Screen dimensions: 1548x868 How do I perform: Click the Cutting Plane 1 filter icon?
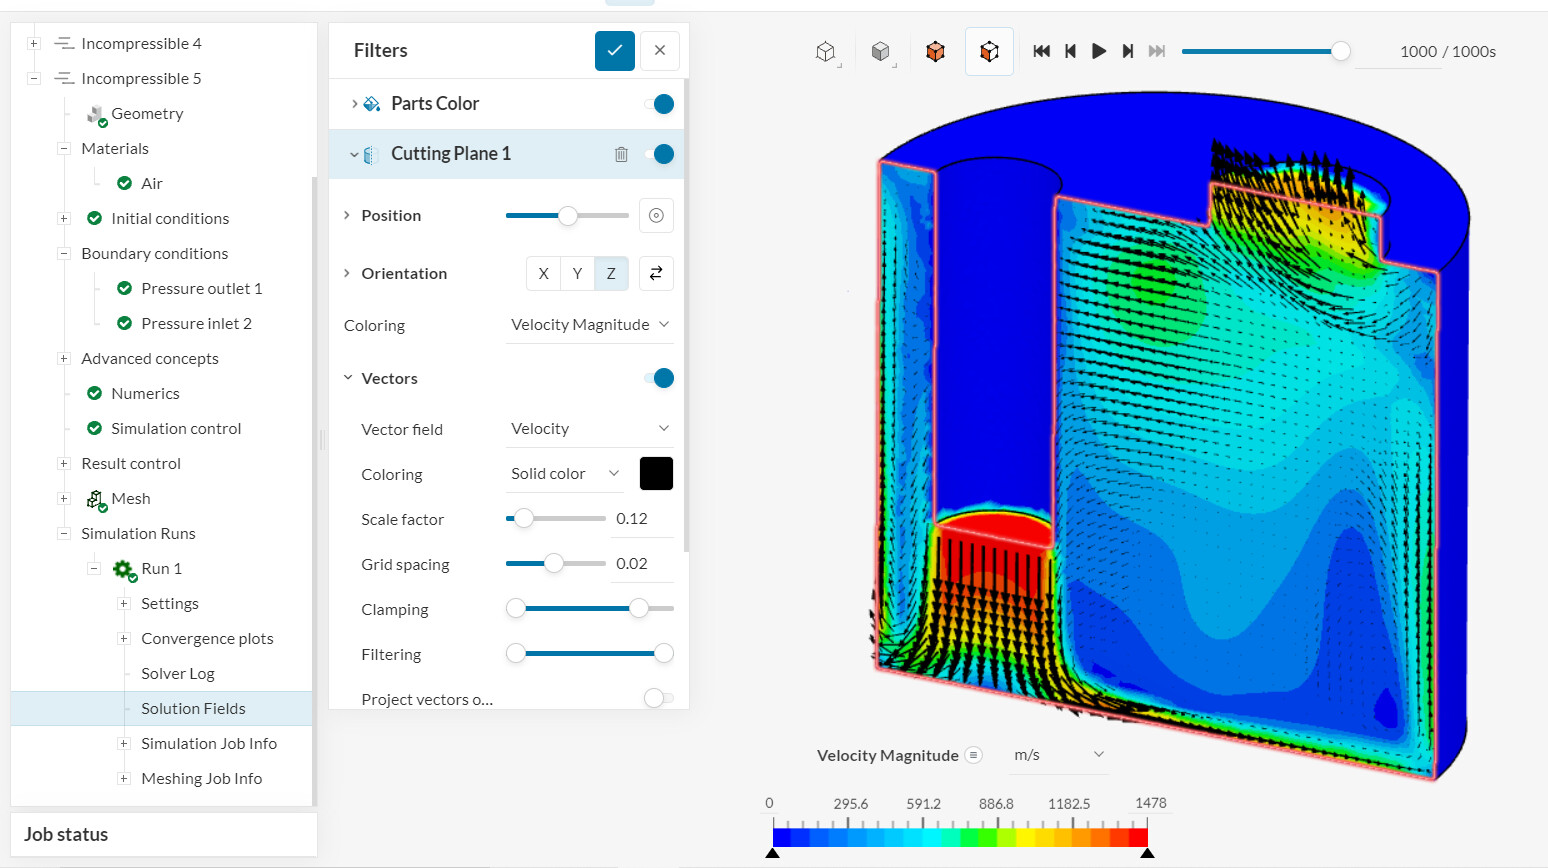[371, 155]
